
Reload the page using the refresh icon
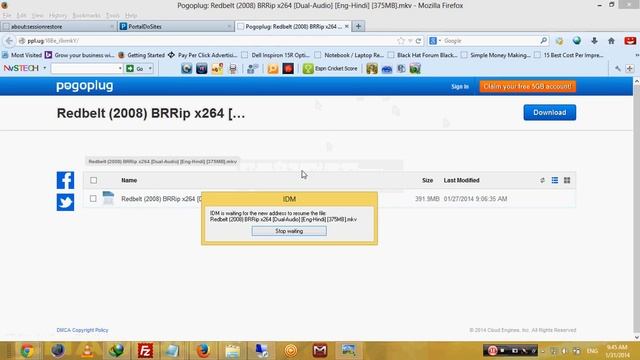point(418,41)
